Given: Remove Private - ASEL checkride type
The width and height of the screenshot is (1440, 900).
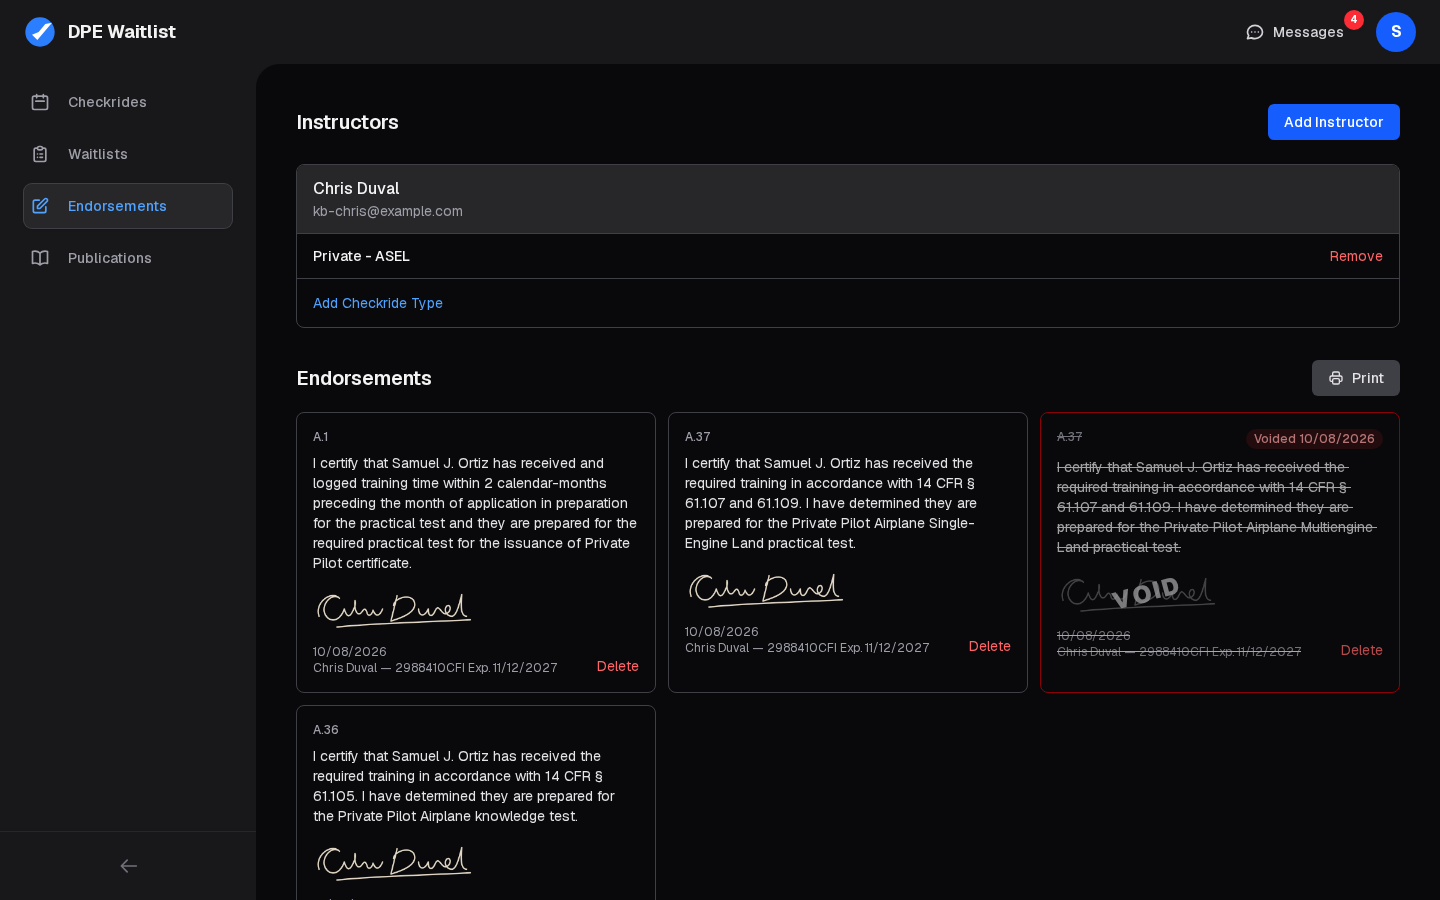Looking at the screenshot, I should (1356, 256).
